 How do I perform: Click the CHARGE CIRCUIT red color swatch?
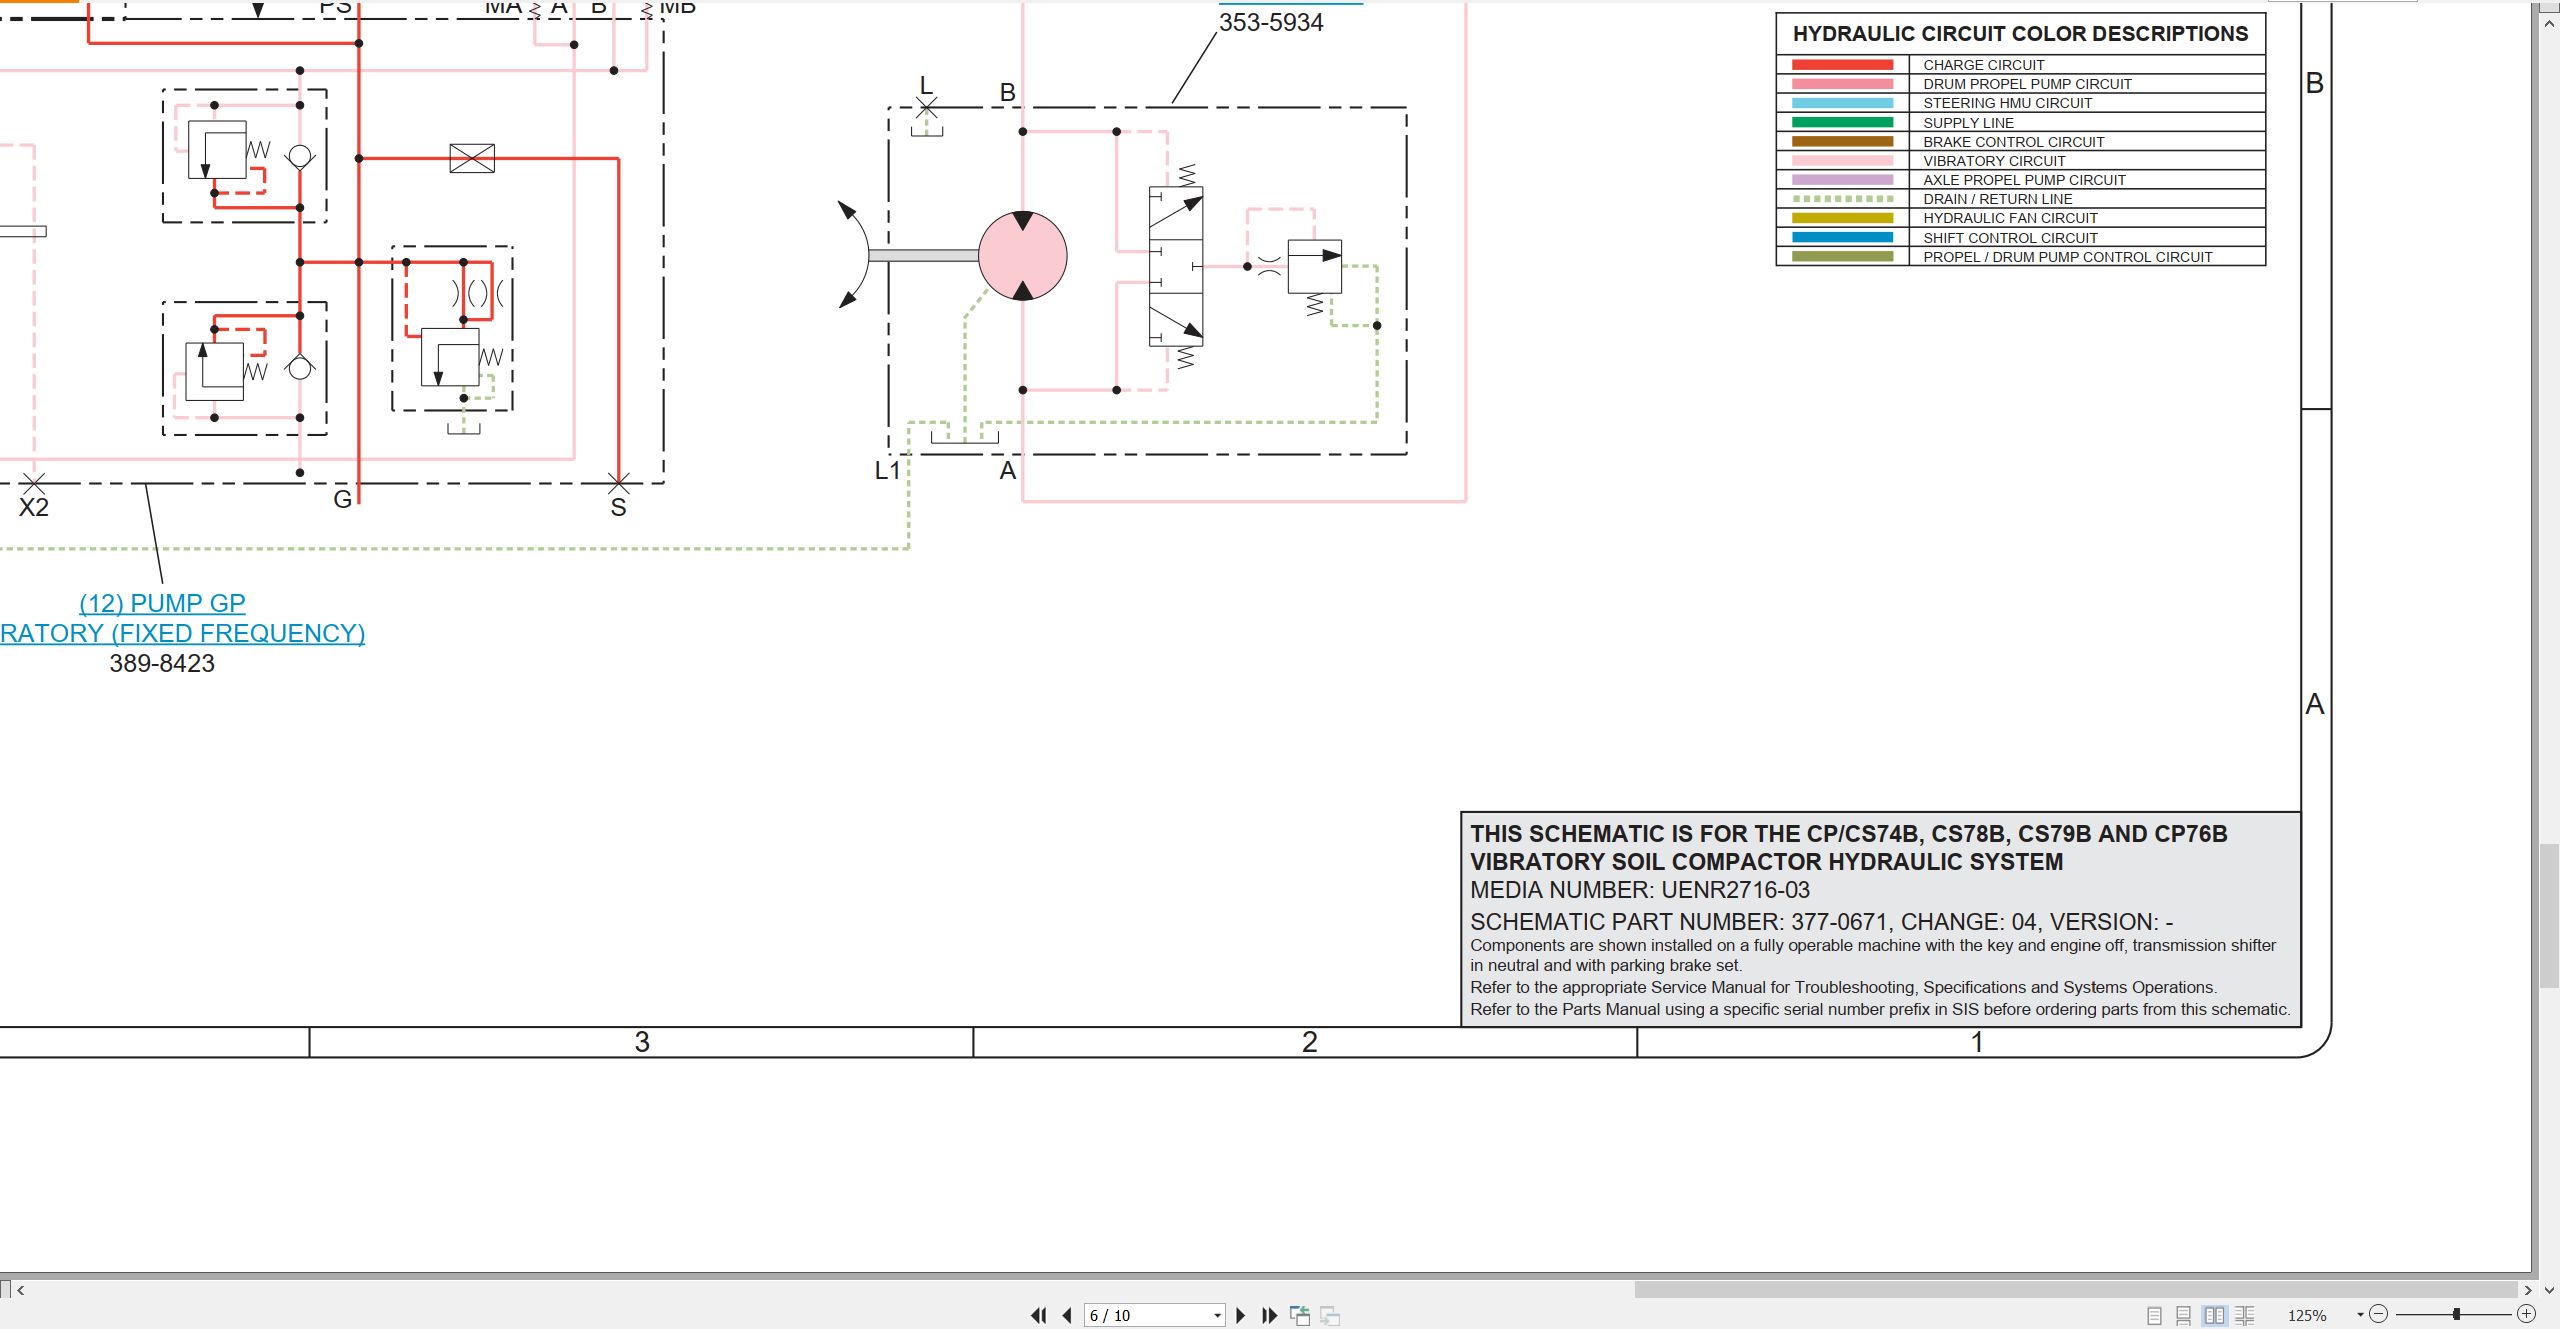(1842, 65)
